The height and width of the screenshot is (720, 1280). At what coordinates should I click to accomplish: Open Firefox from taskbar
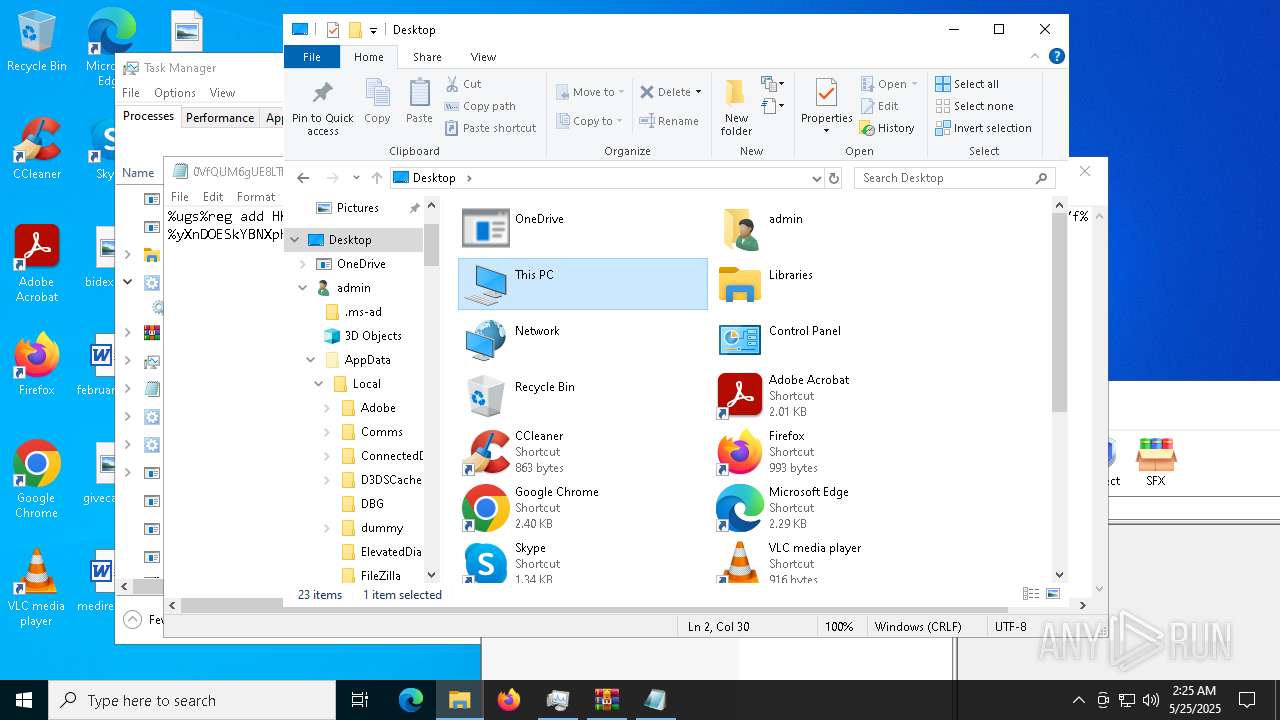point(509,700)
